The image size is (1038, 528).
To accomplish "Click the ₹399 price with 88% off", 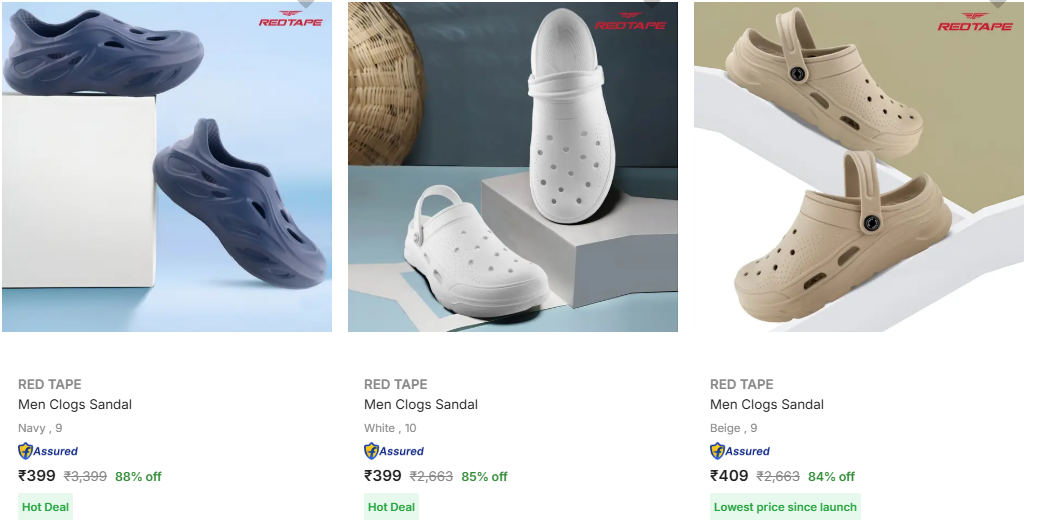I will (x=37, y=476).
